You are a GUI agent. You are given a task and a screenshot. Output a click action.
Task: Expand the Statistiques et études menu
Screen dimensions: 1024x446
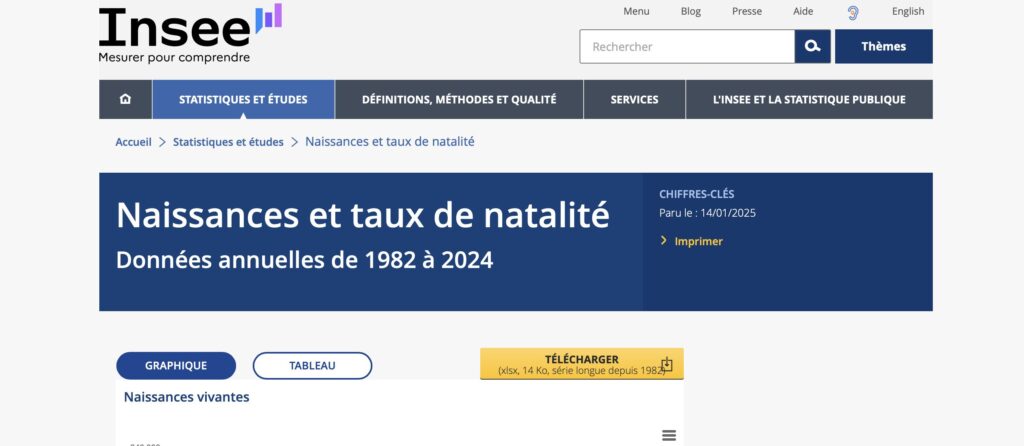tap(243, 99)
